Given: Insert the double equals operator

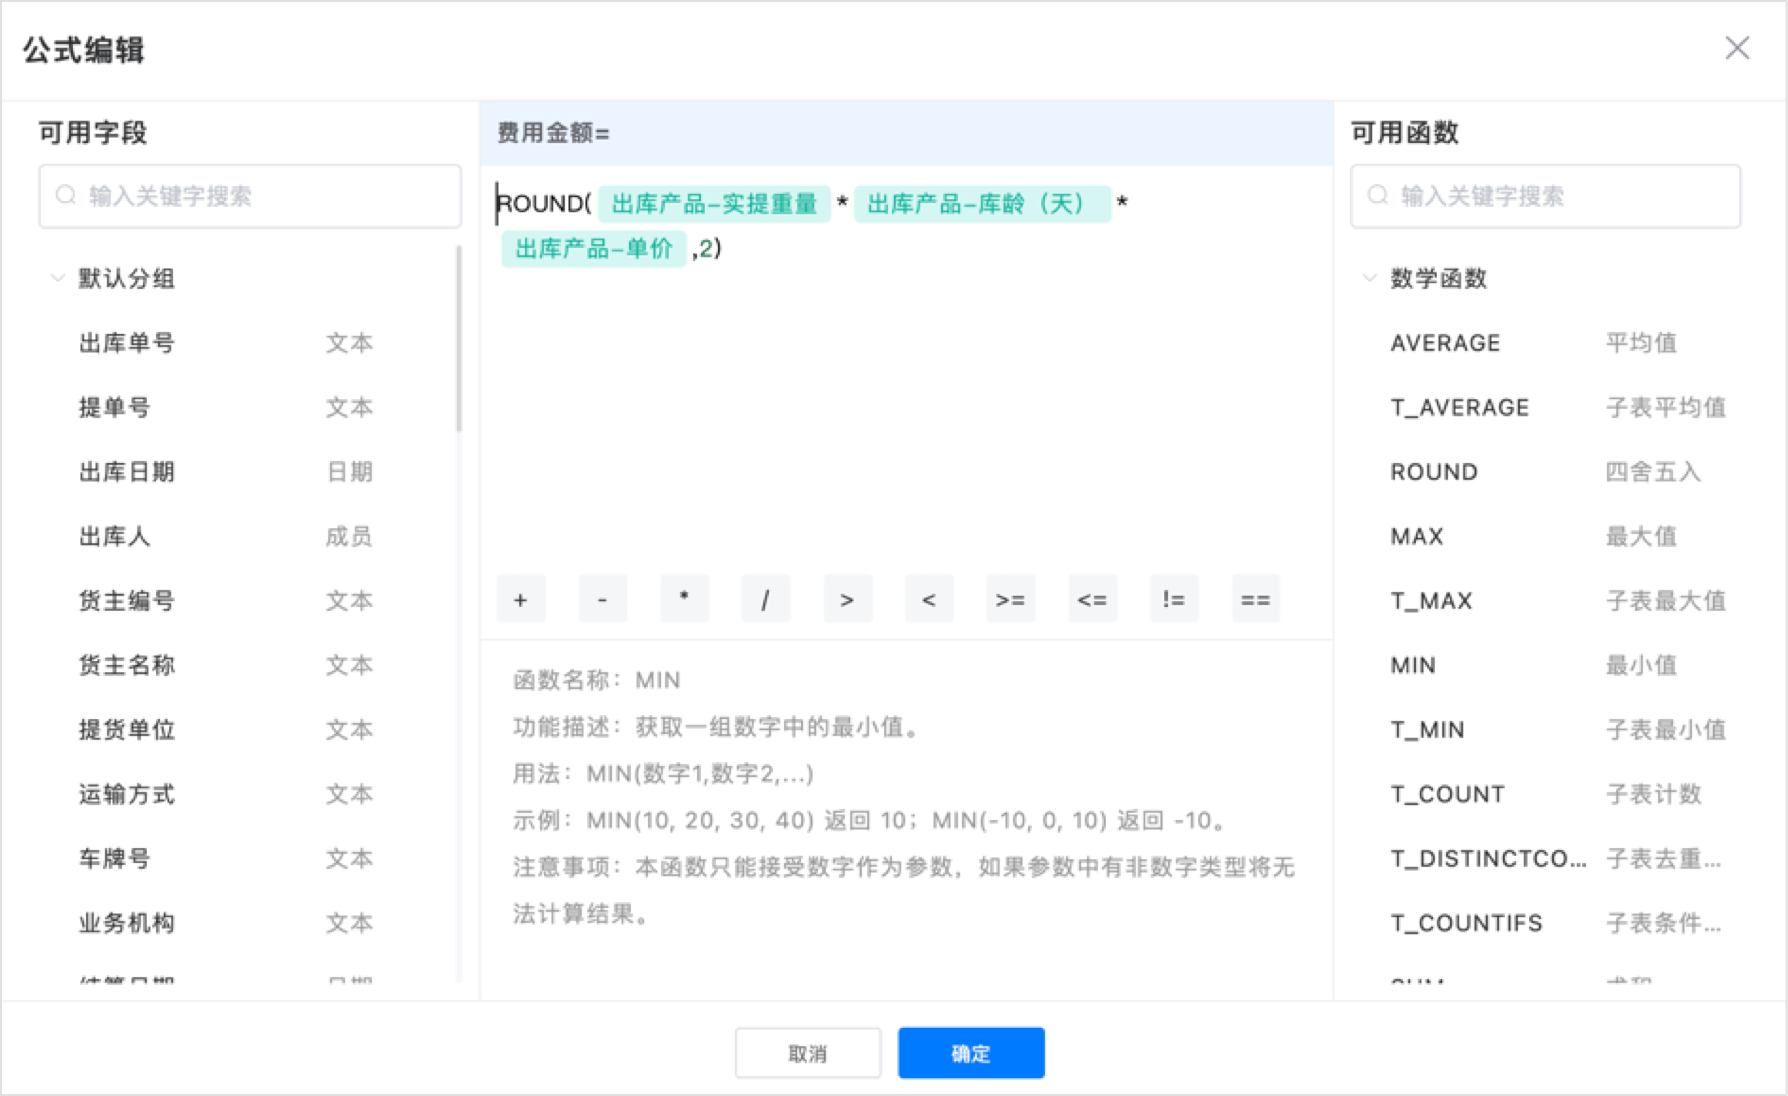Looking at the screenshot, I should click(x=1255, y=600).
